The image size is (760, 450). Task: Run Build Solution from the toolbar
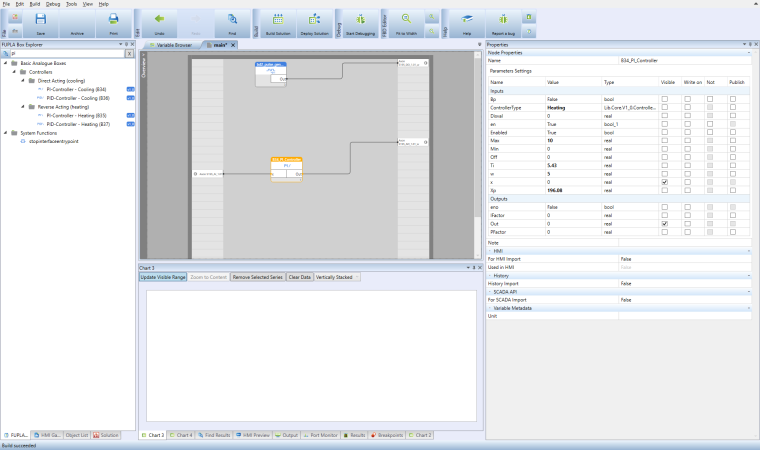tap(280, 21)
